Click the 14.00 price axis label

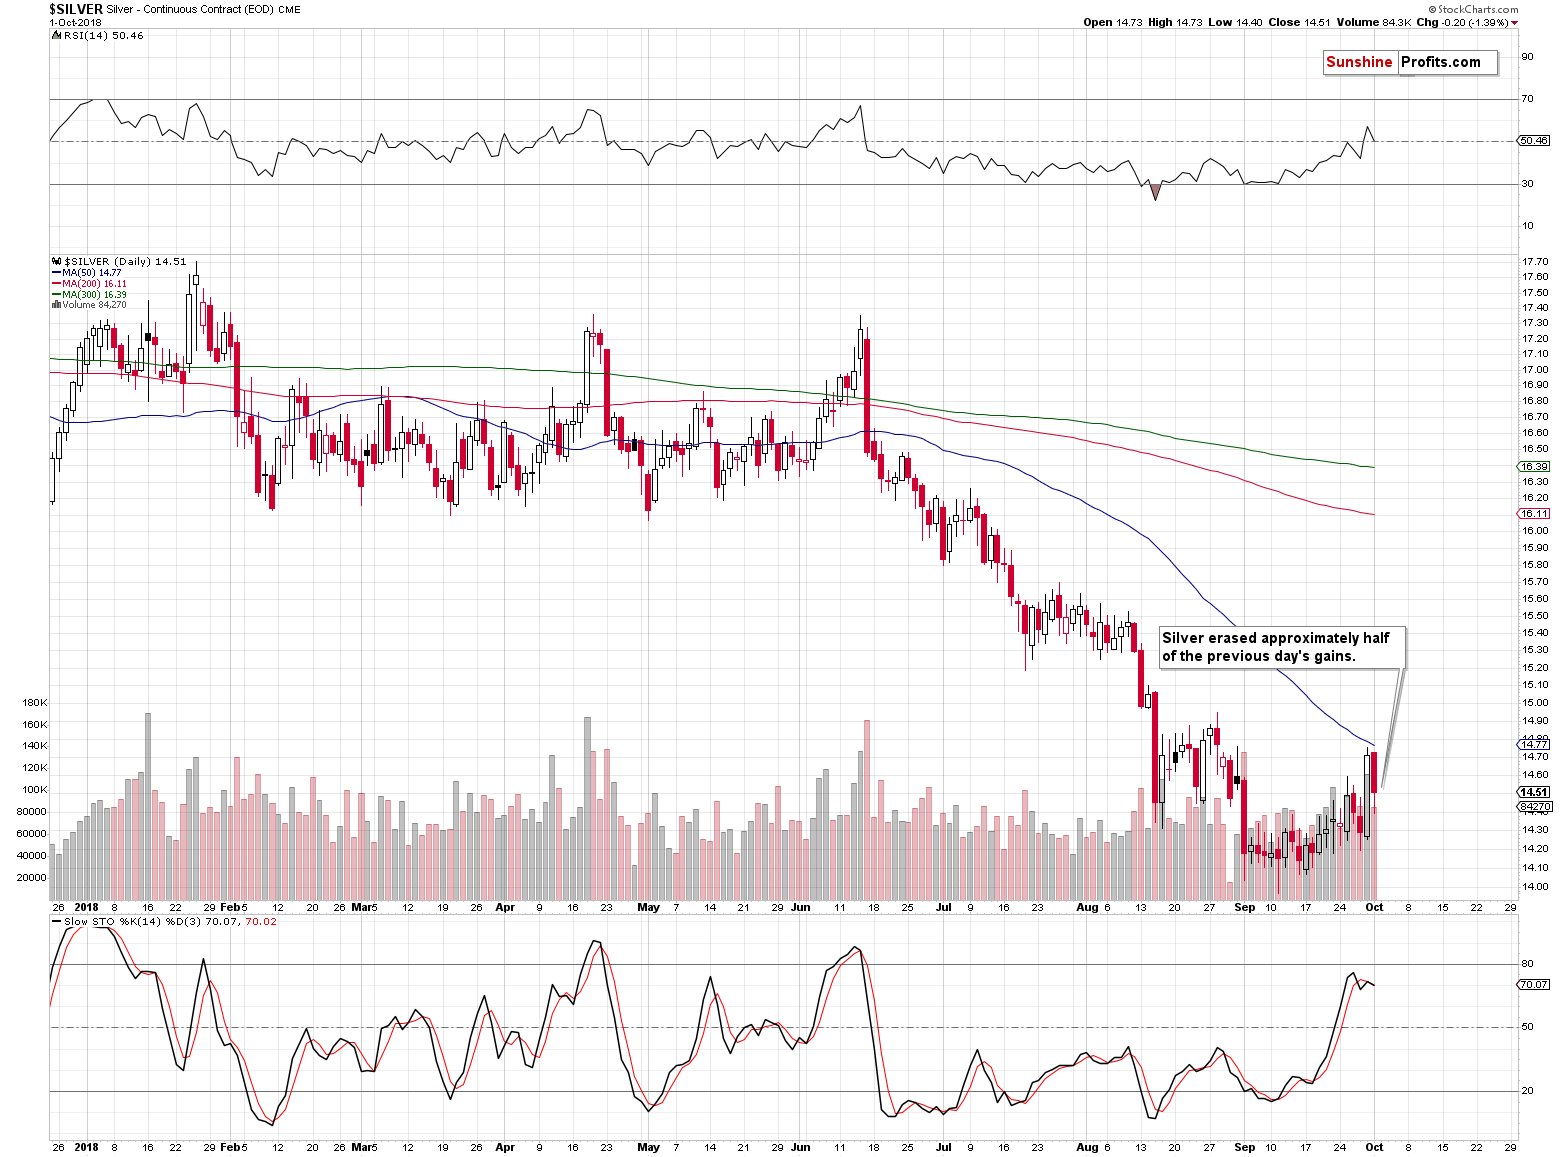point(1535,887)
